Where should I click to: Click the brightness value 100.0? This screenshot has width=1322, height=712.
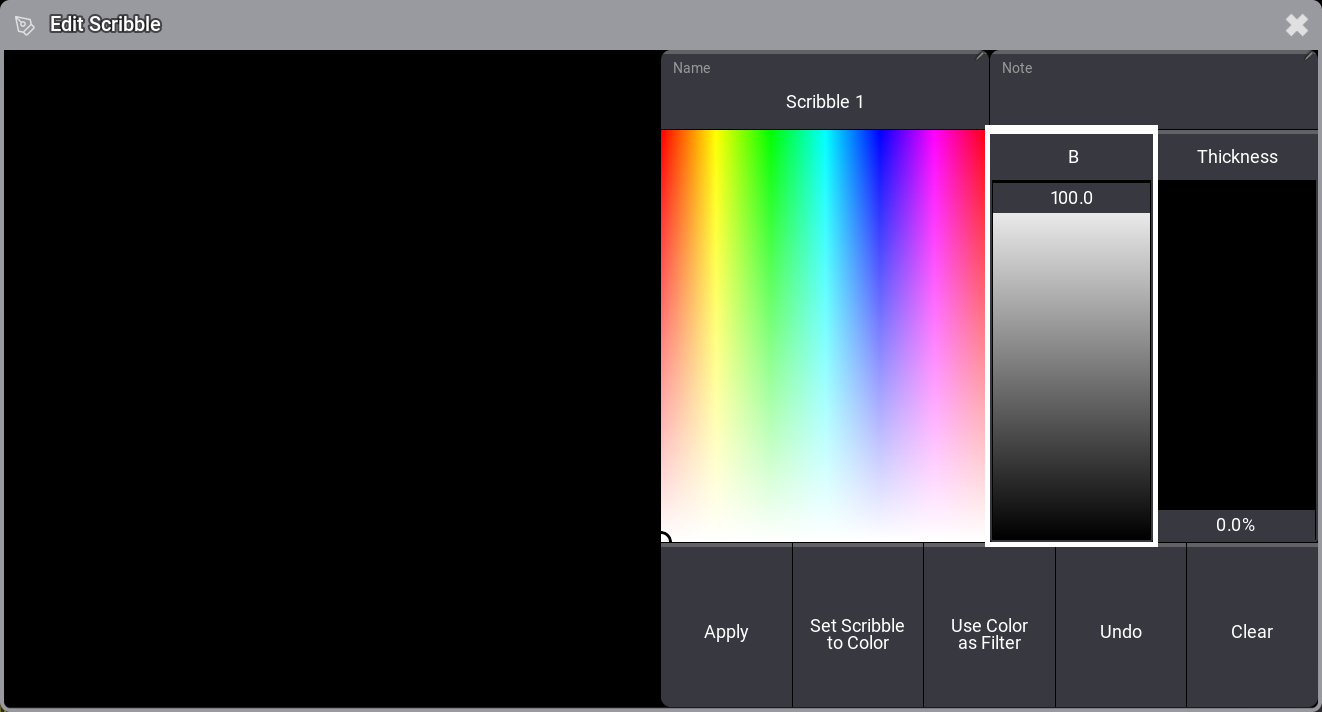pos(1071,198)
